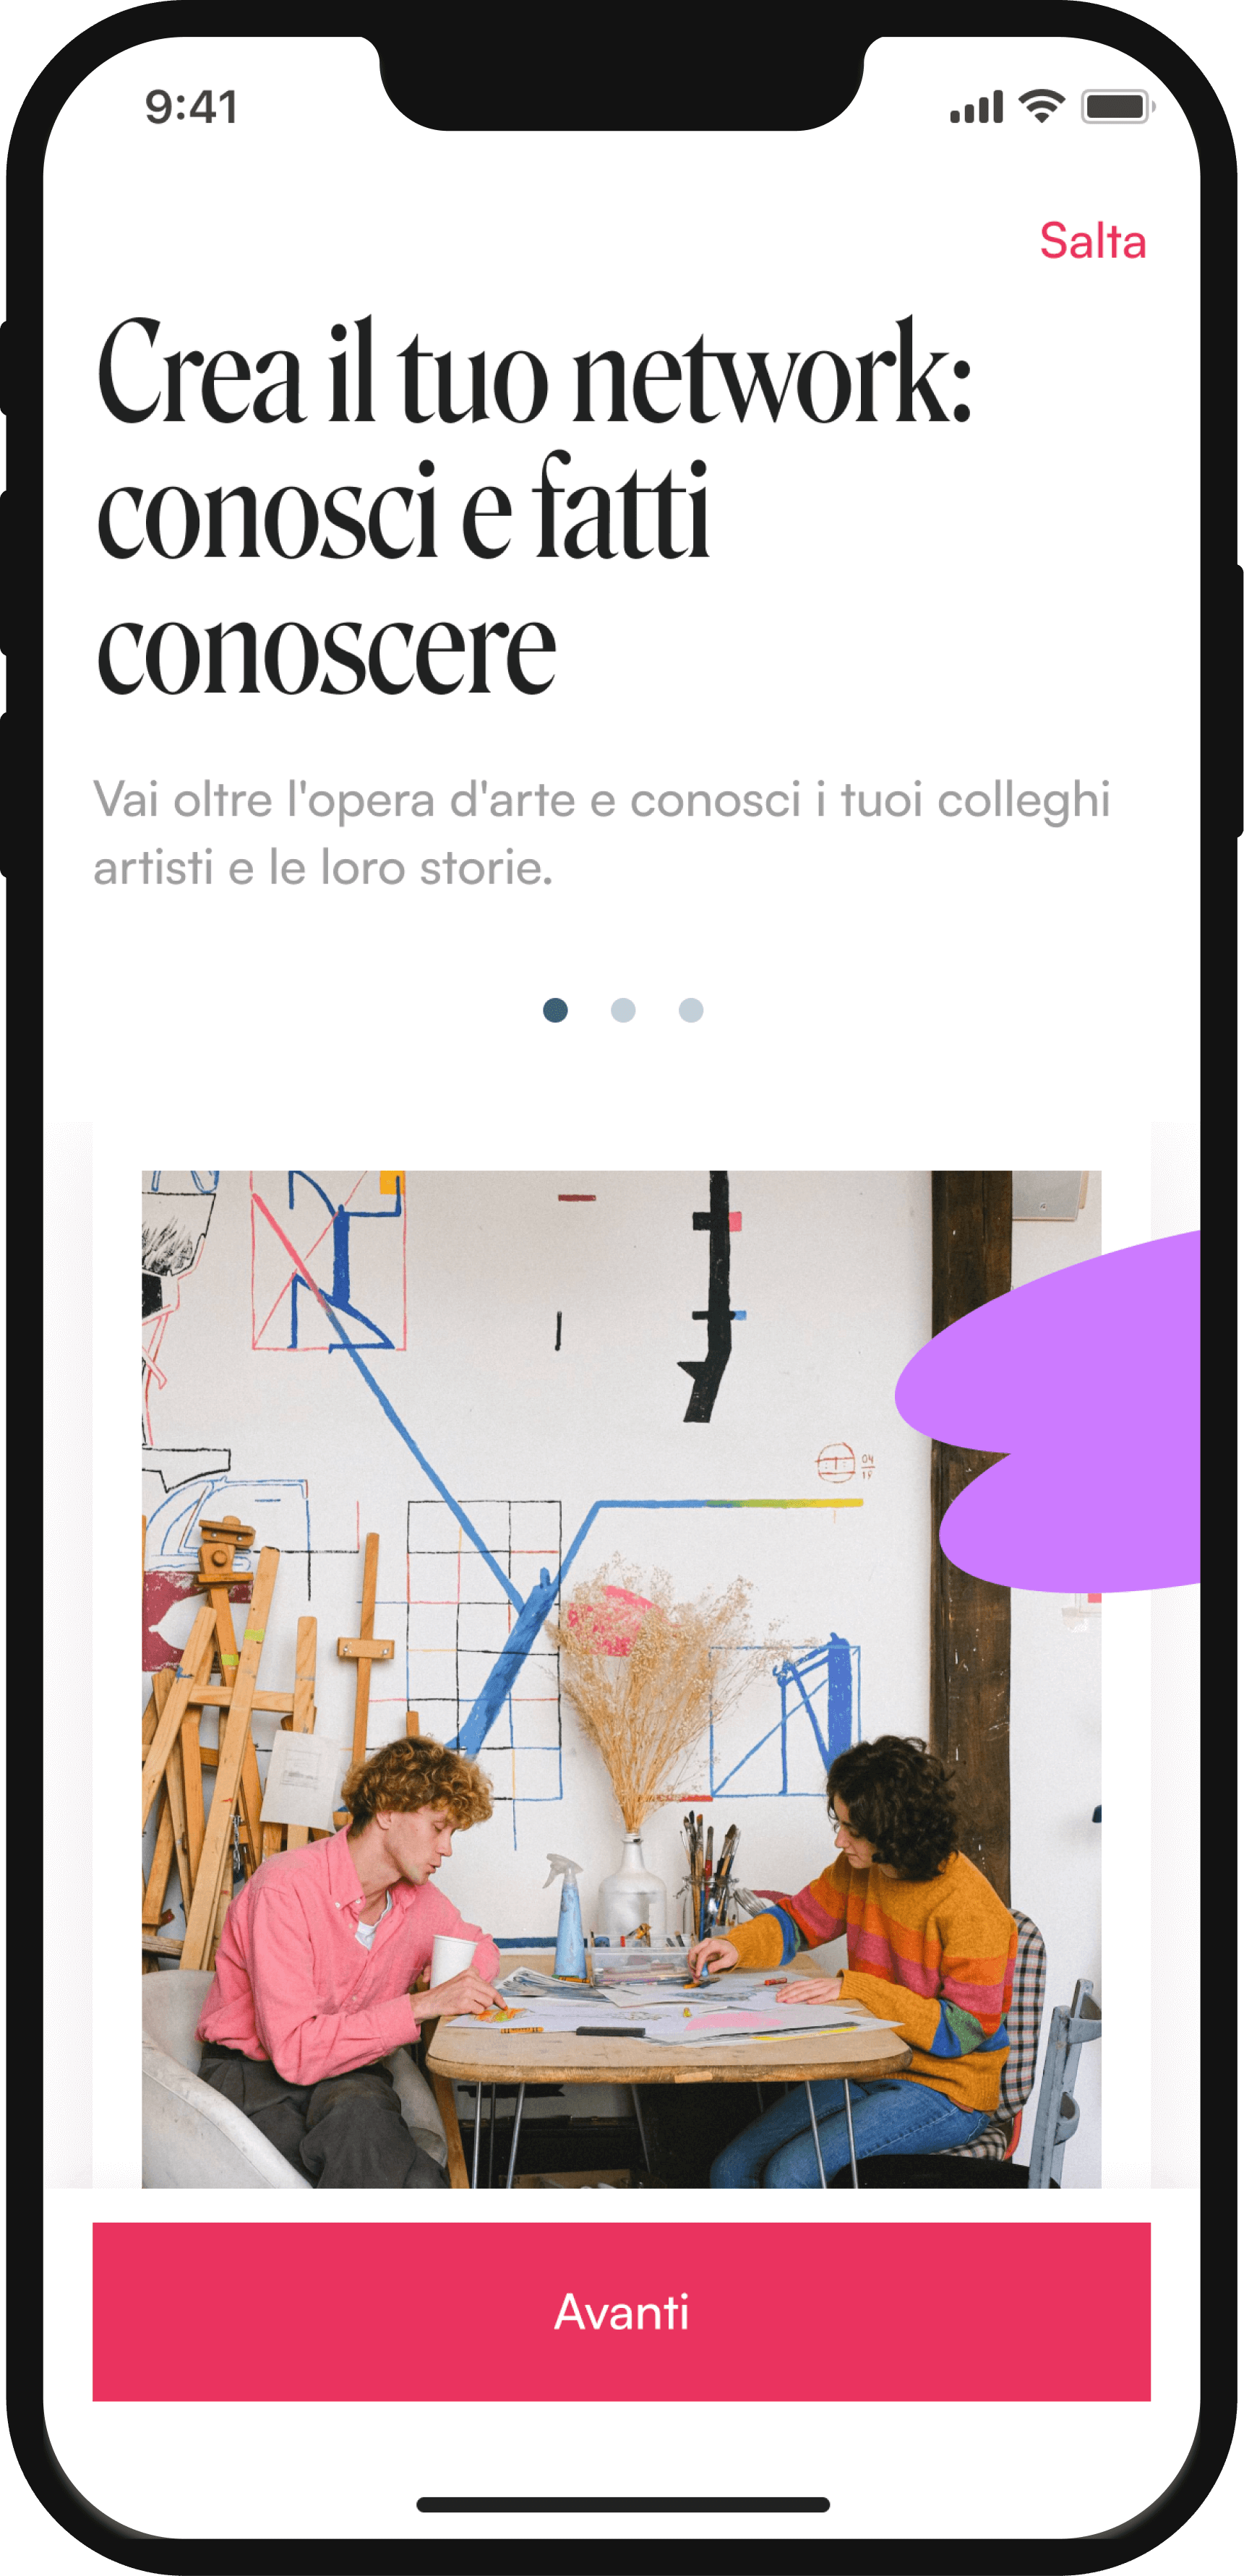Tap the Salta skip link

[x=1092, y=241]
